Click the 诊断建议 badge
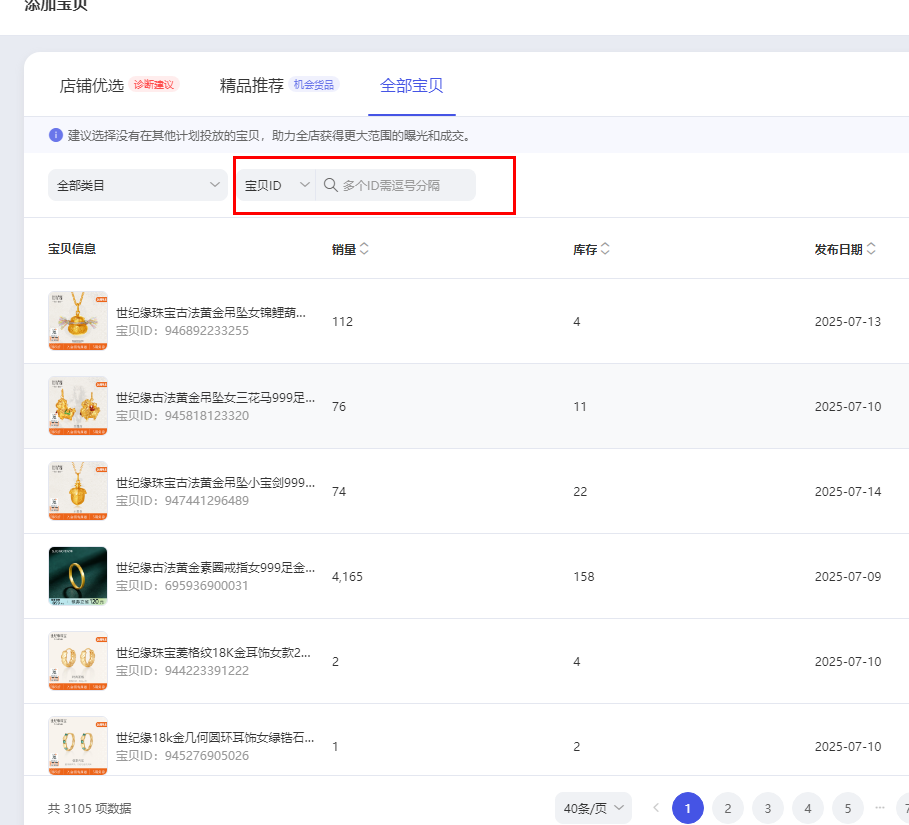 point(154,85)
